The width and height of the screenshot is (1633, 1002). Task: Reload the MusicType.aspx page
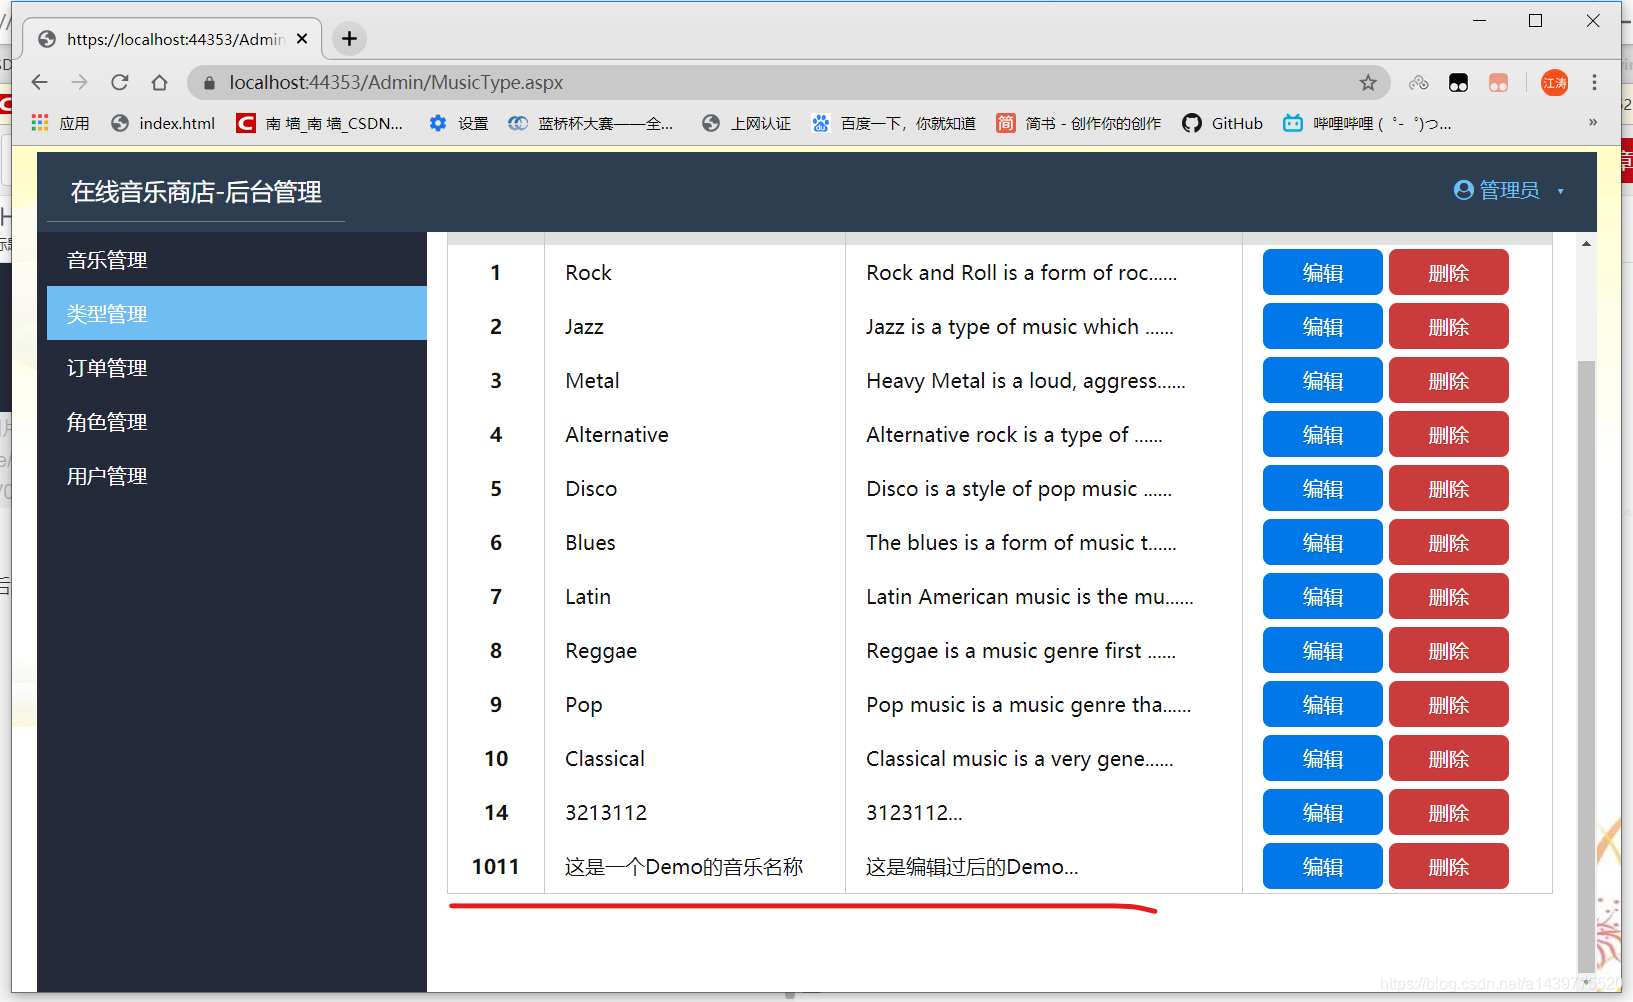pos(120,82)
